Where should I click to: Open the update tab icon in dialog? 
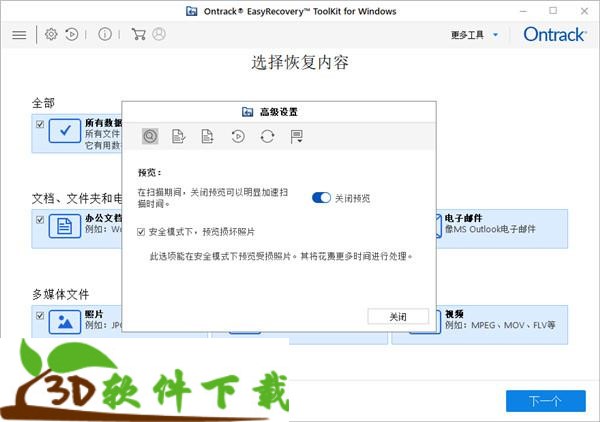click(267, 136)
